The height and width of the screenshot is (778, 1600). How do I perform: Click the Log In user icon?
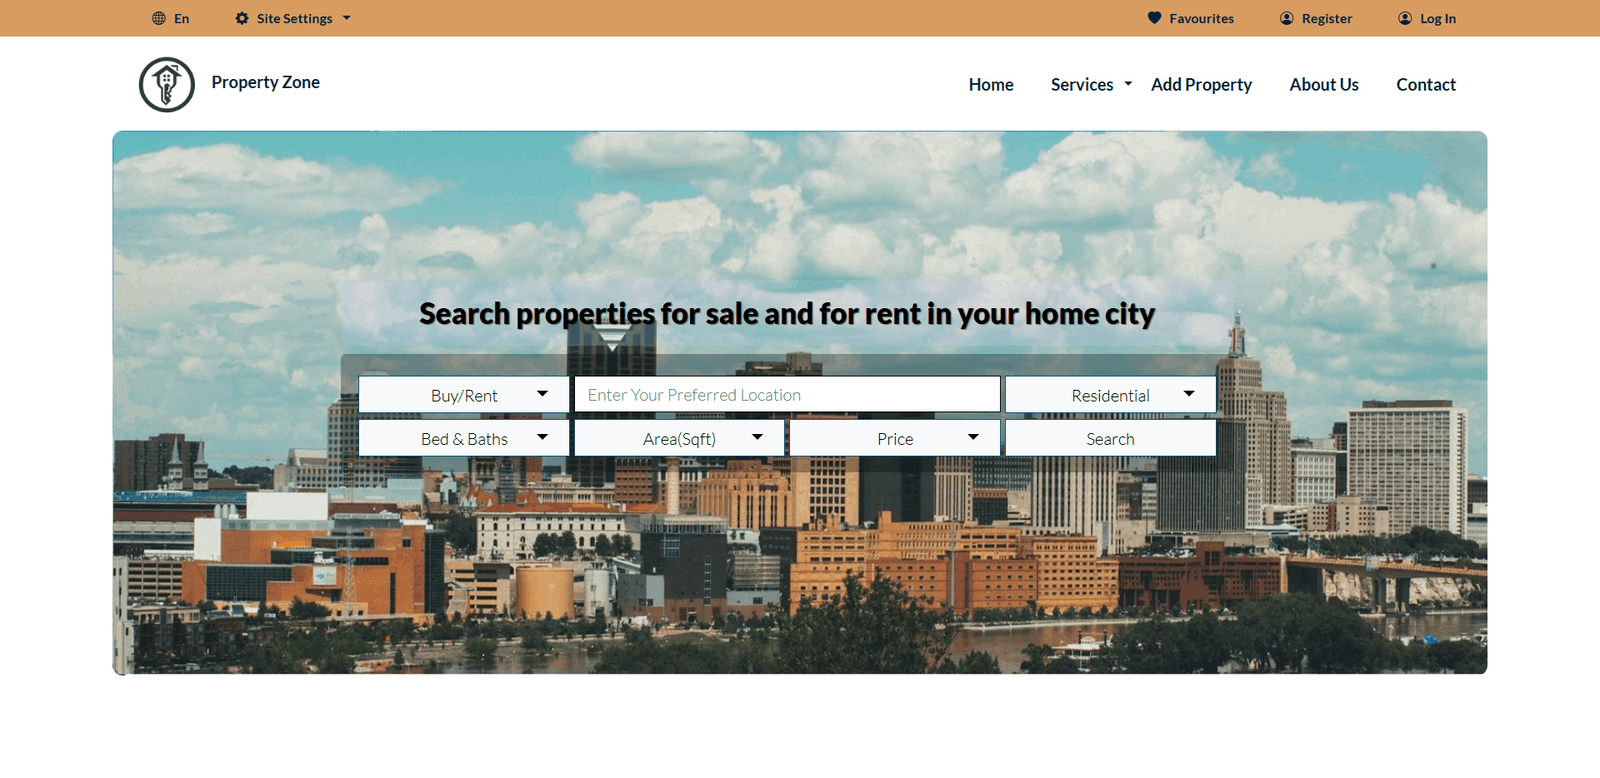(x=1405, y=18)
